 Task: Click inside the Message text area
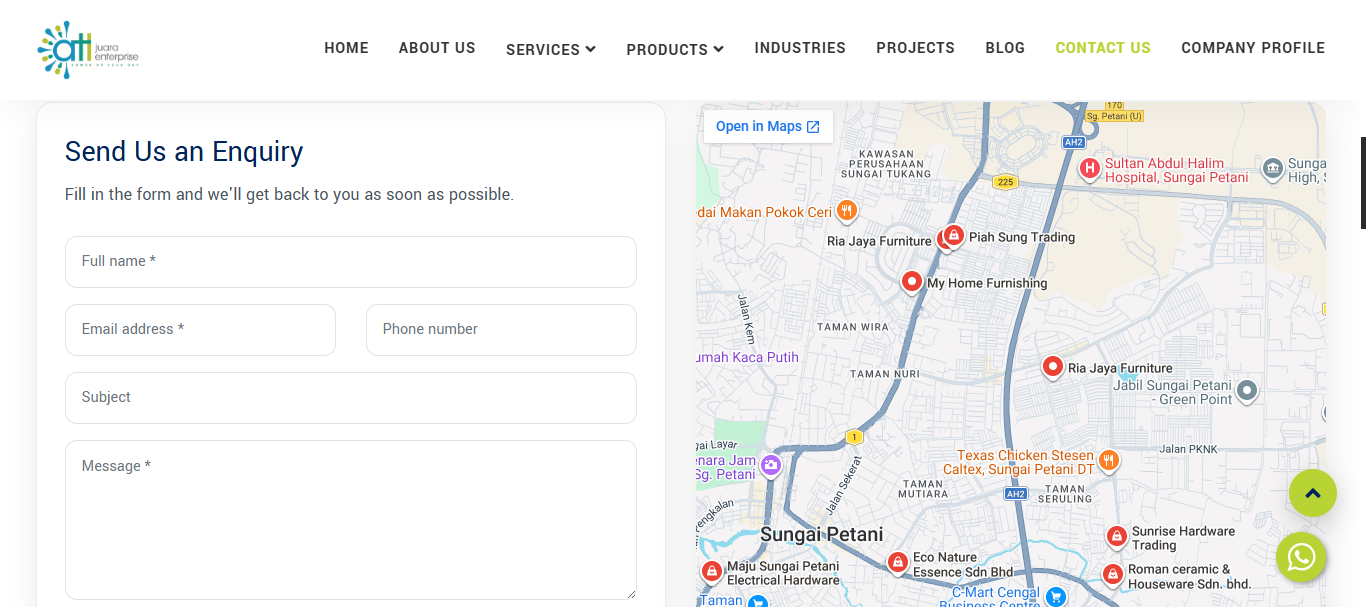click(x=351, y=520)
